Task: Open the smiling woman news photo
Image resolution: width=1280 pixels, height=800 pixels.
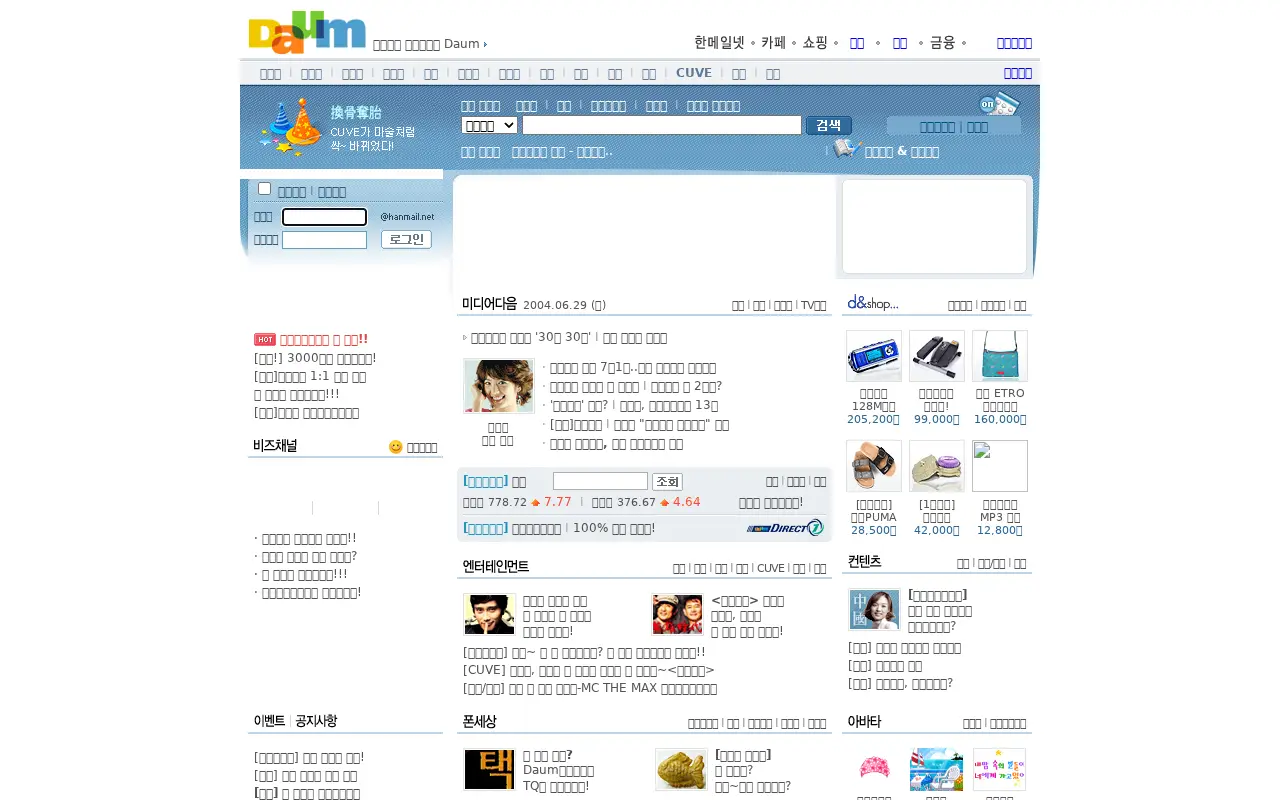Action: coord(499,385)
